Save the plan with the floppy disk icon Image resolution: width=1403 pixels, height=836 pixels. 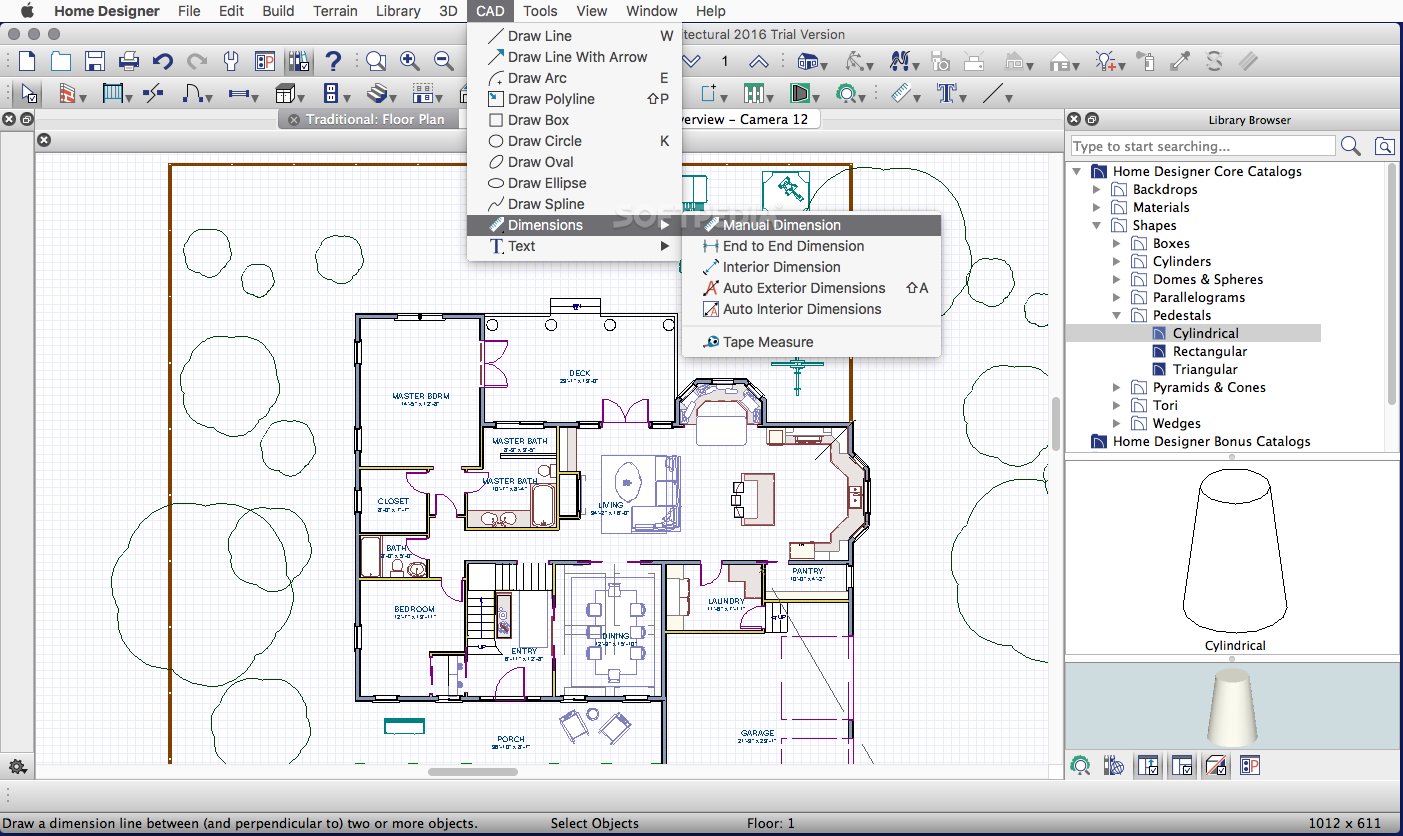coord(95,61)
